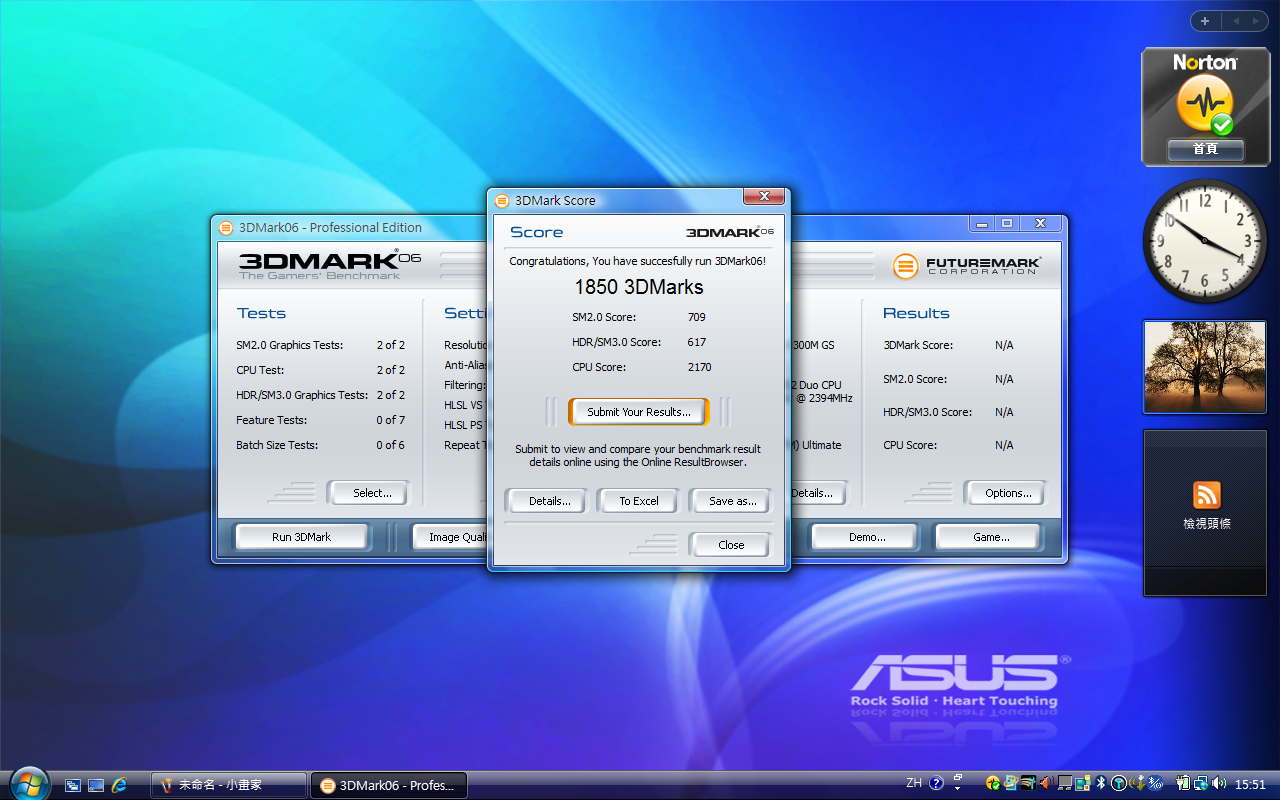
Task: Click the blue help question mark icon
Action: click(x=936, y=783)
